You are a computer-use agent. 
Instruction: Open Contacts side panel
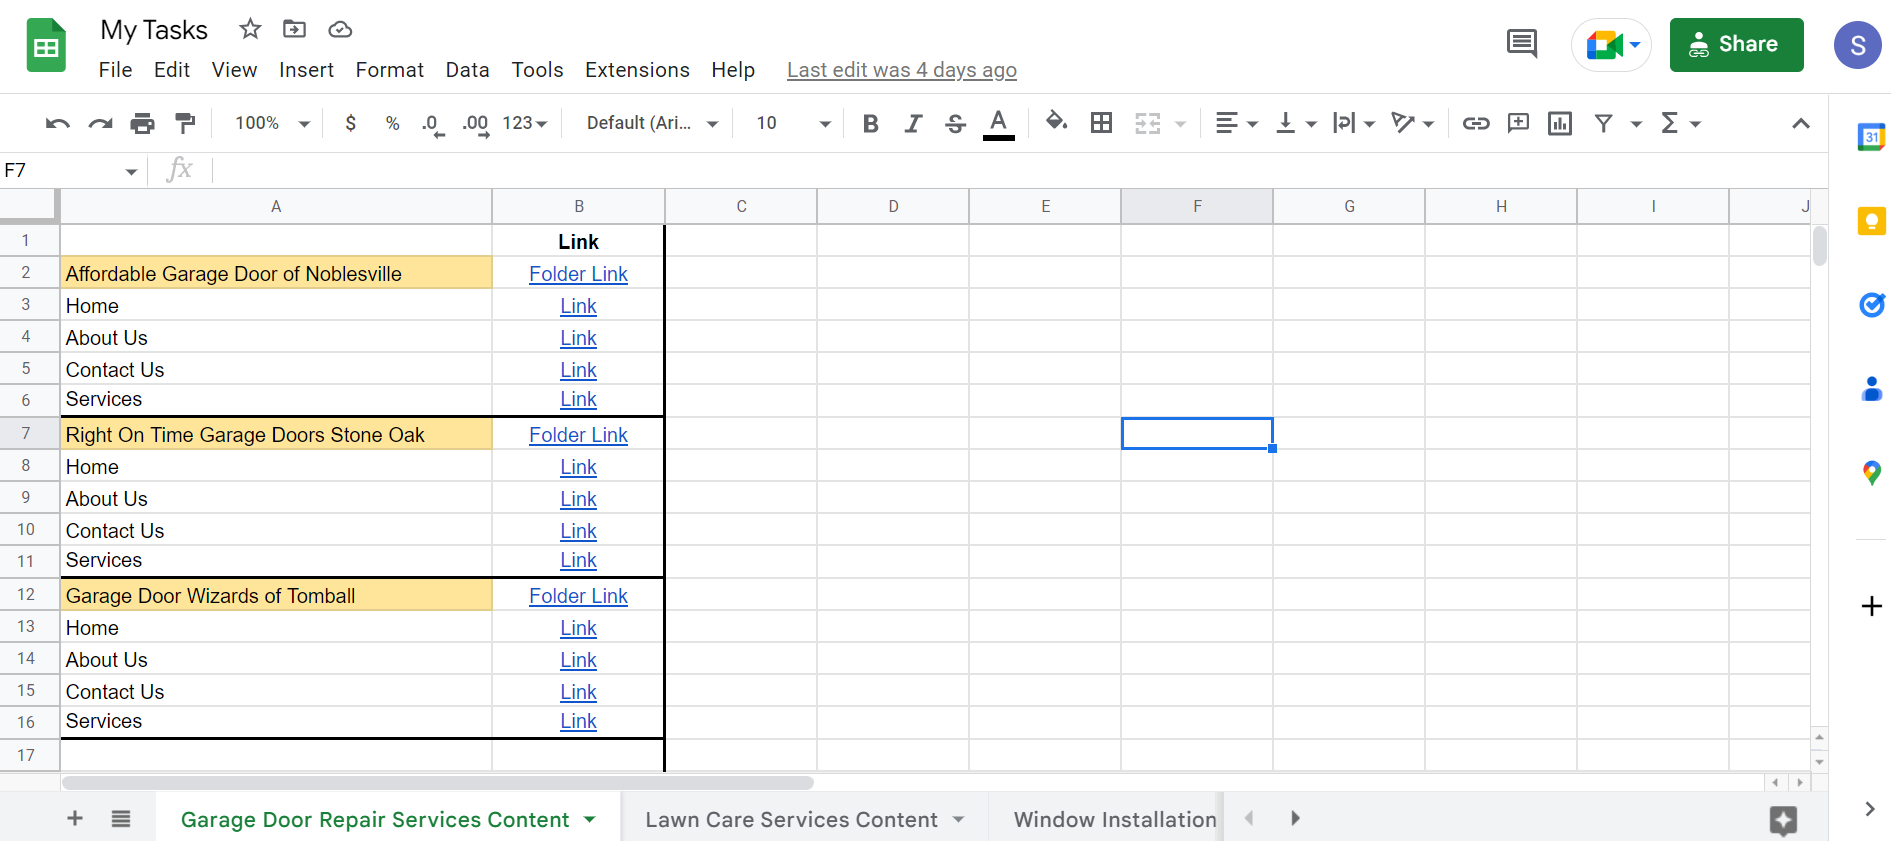[1871, 389]
